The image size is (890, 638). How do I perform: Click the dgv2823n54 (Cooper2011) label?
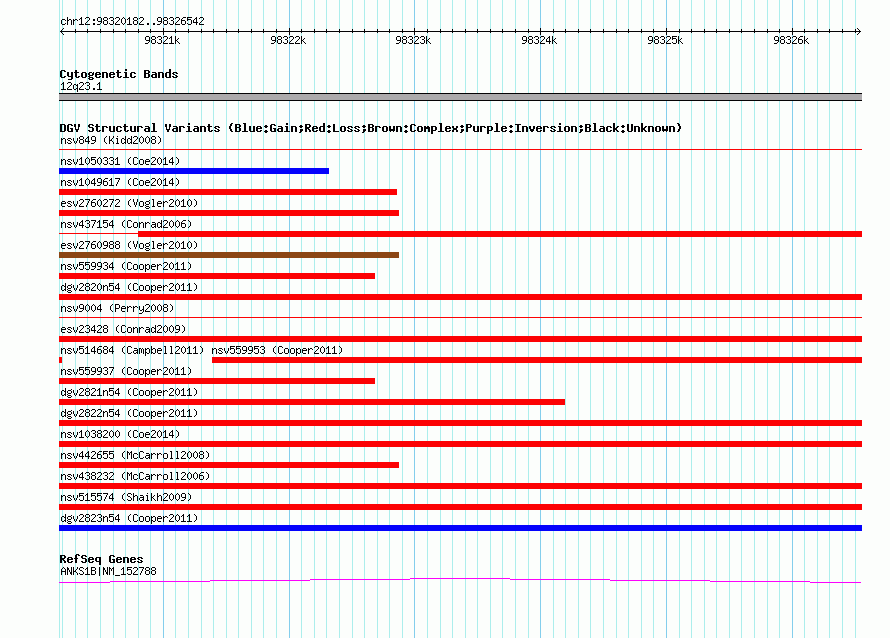(129, 518)
